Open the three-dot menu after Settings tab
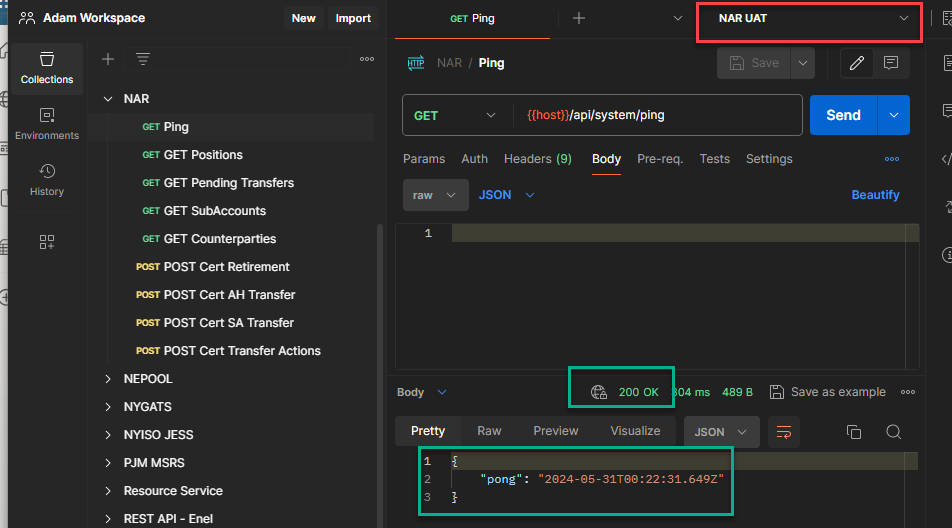 [x=891, y=159]
